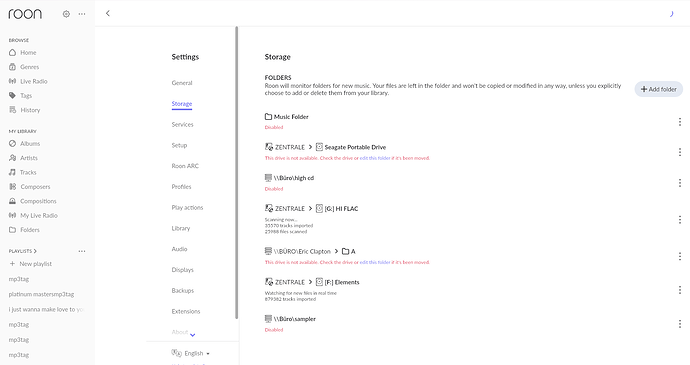Screen dimensions: 690x365
Task: Open options menu for \\Büro\sampler
Action: point(680,324)
